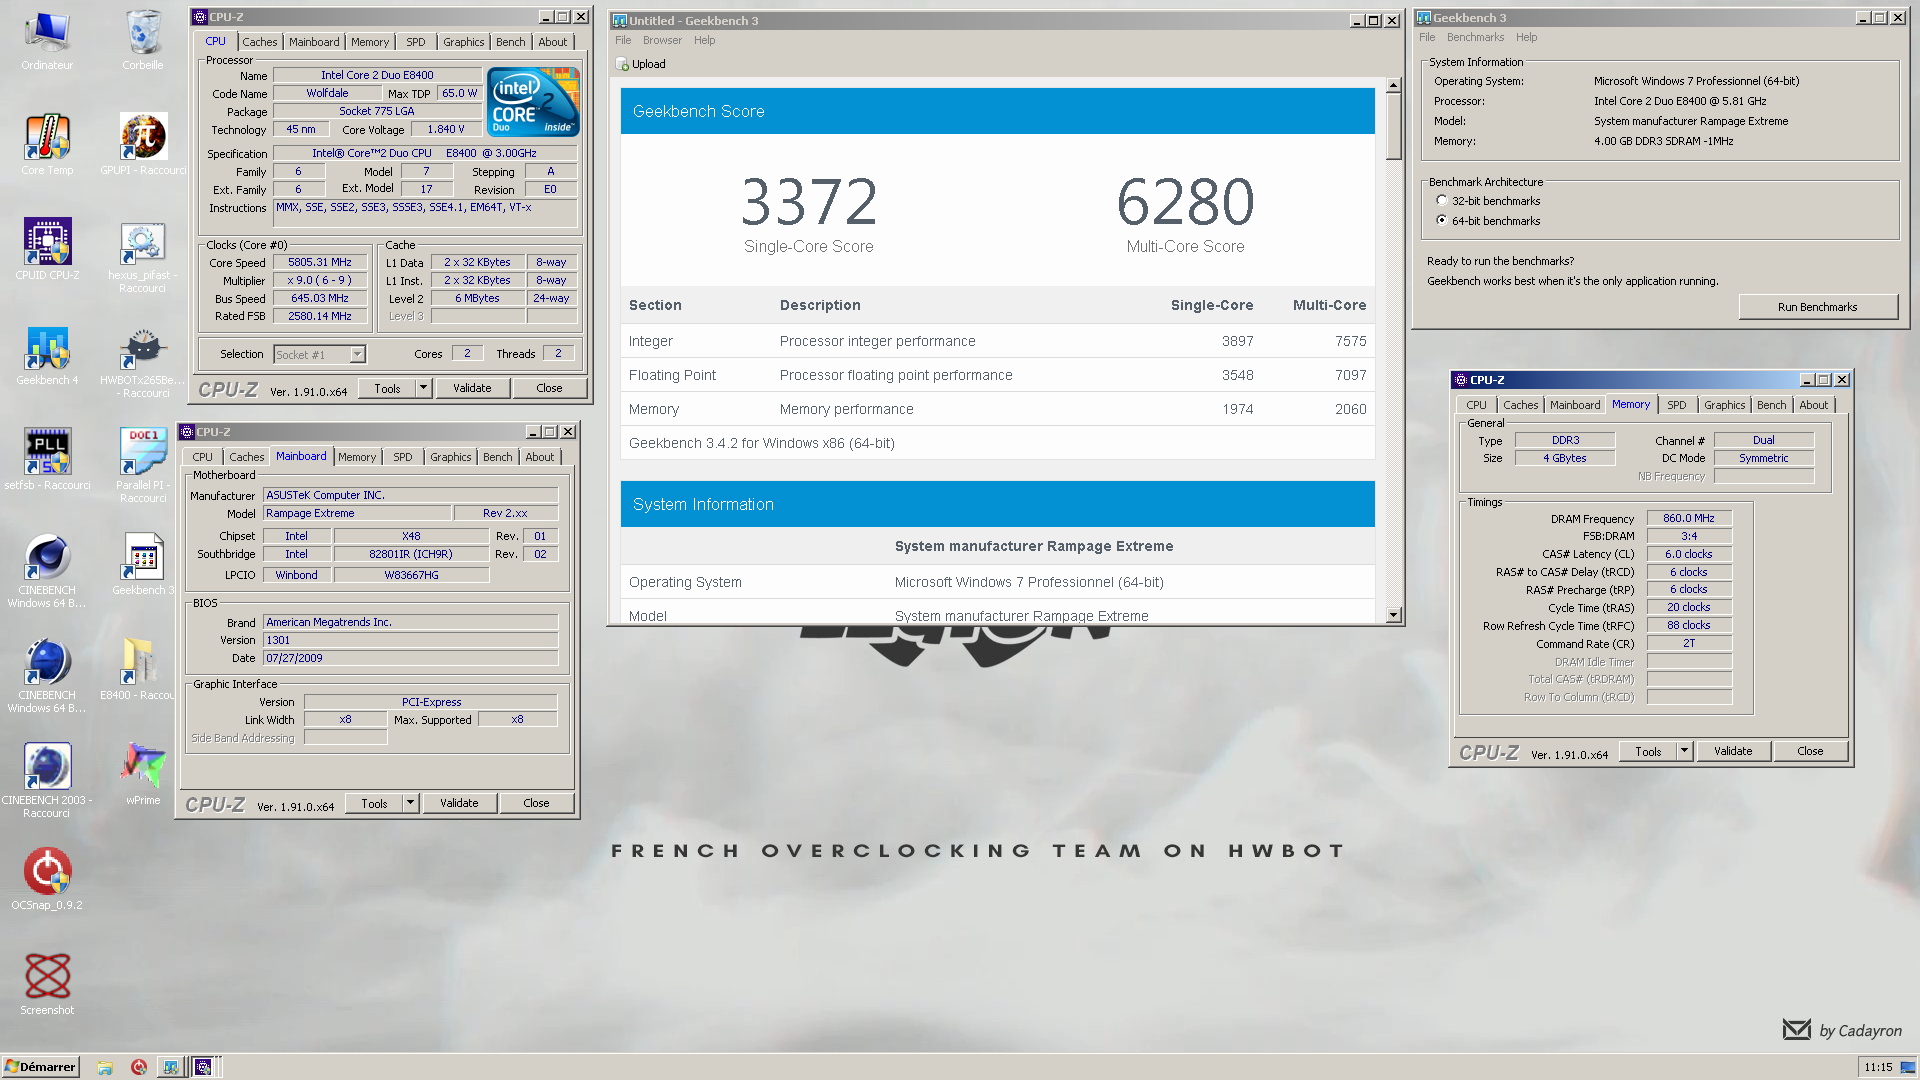Click Integer row in Geekbench results
1920x1080 pixels.
pos(997,341)
